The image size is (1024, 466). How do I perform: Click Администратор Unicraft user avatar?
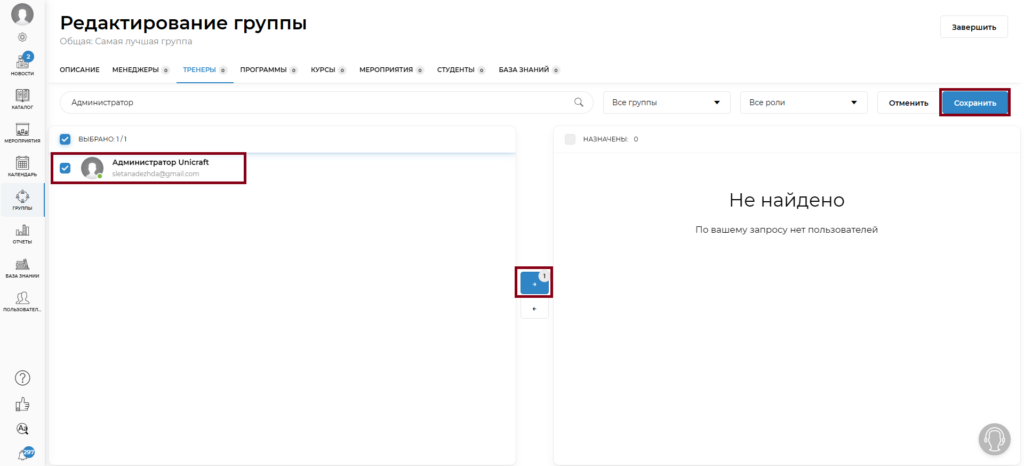point(92,168)
